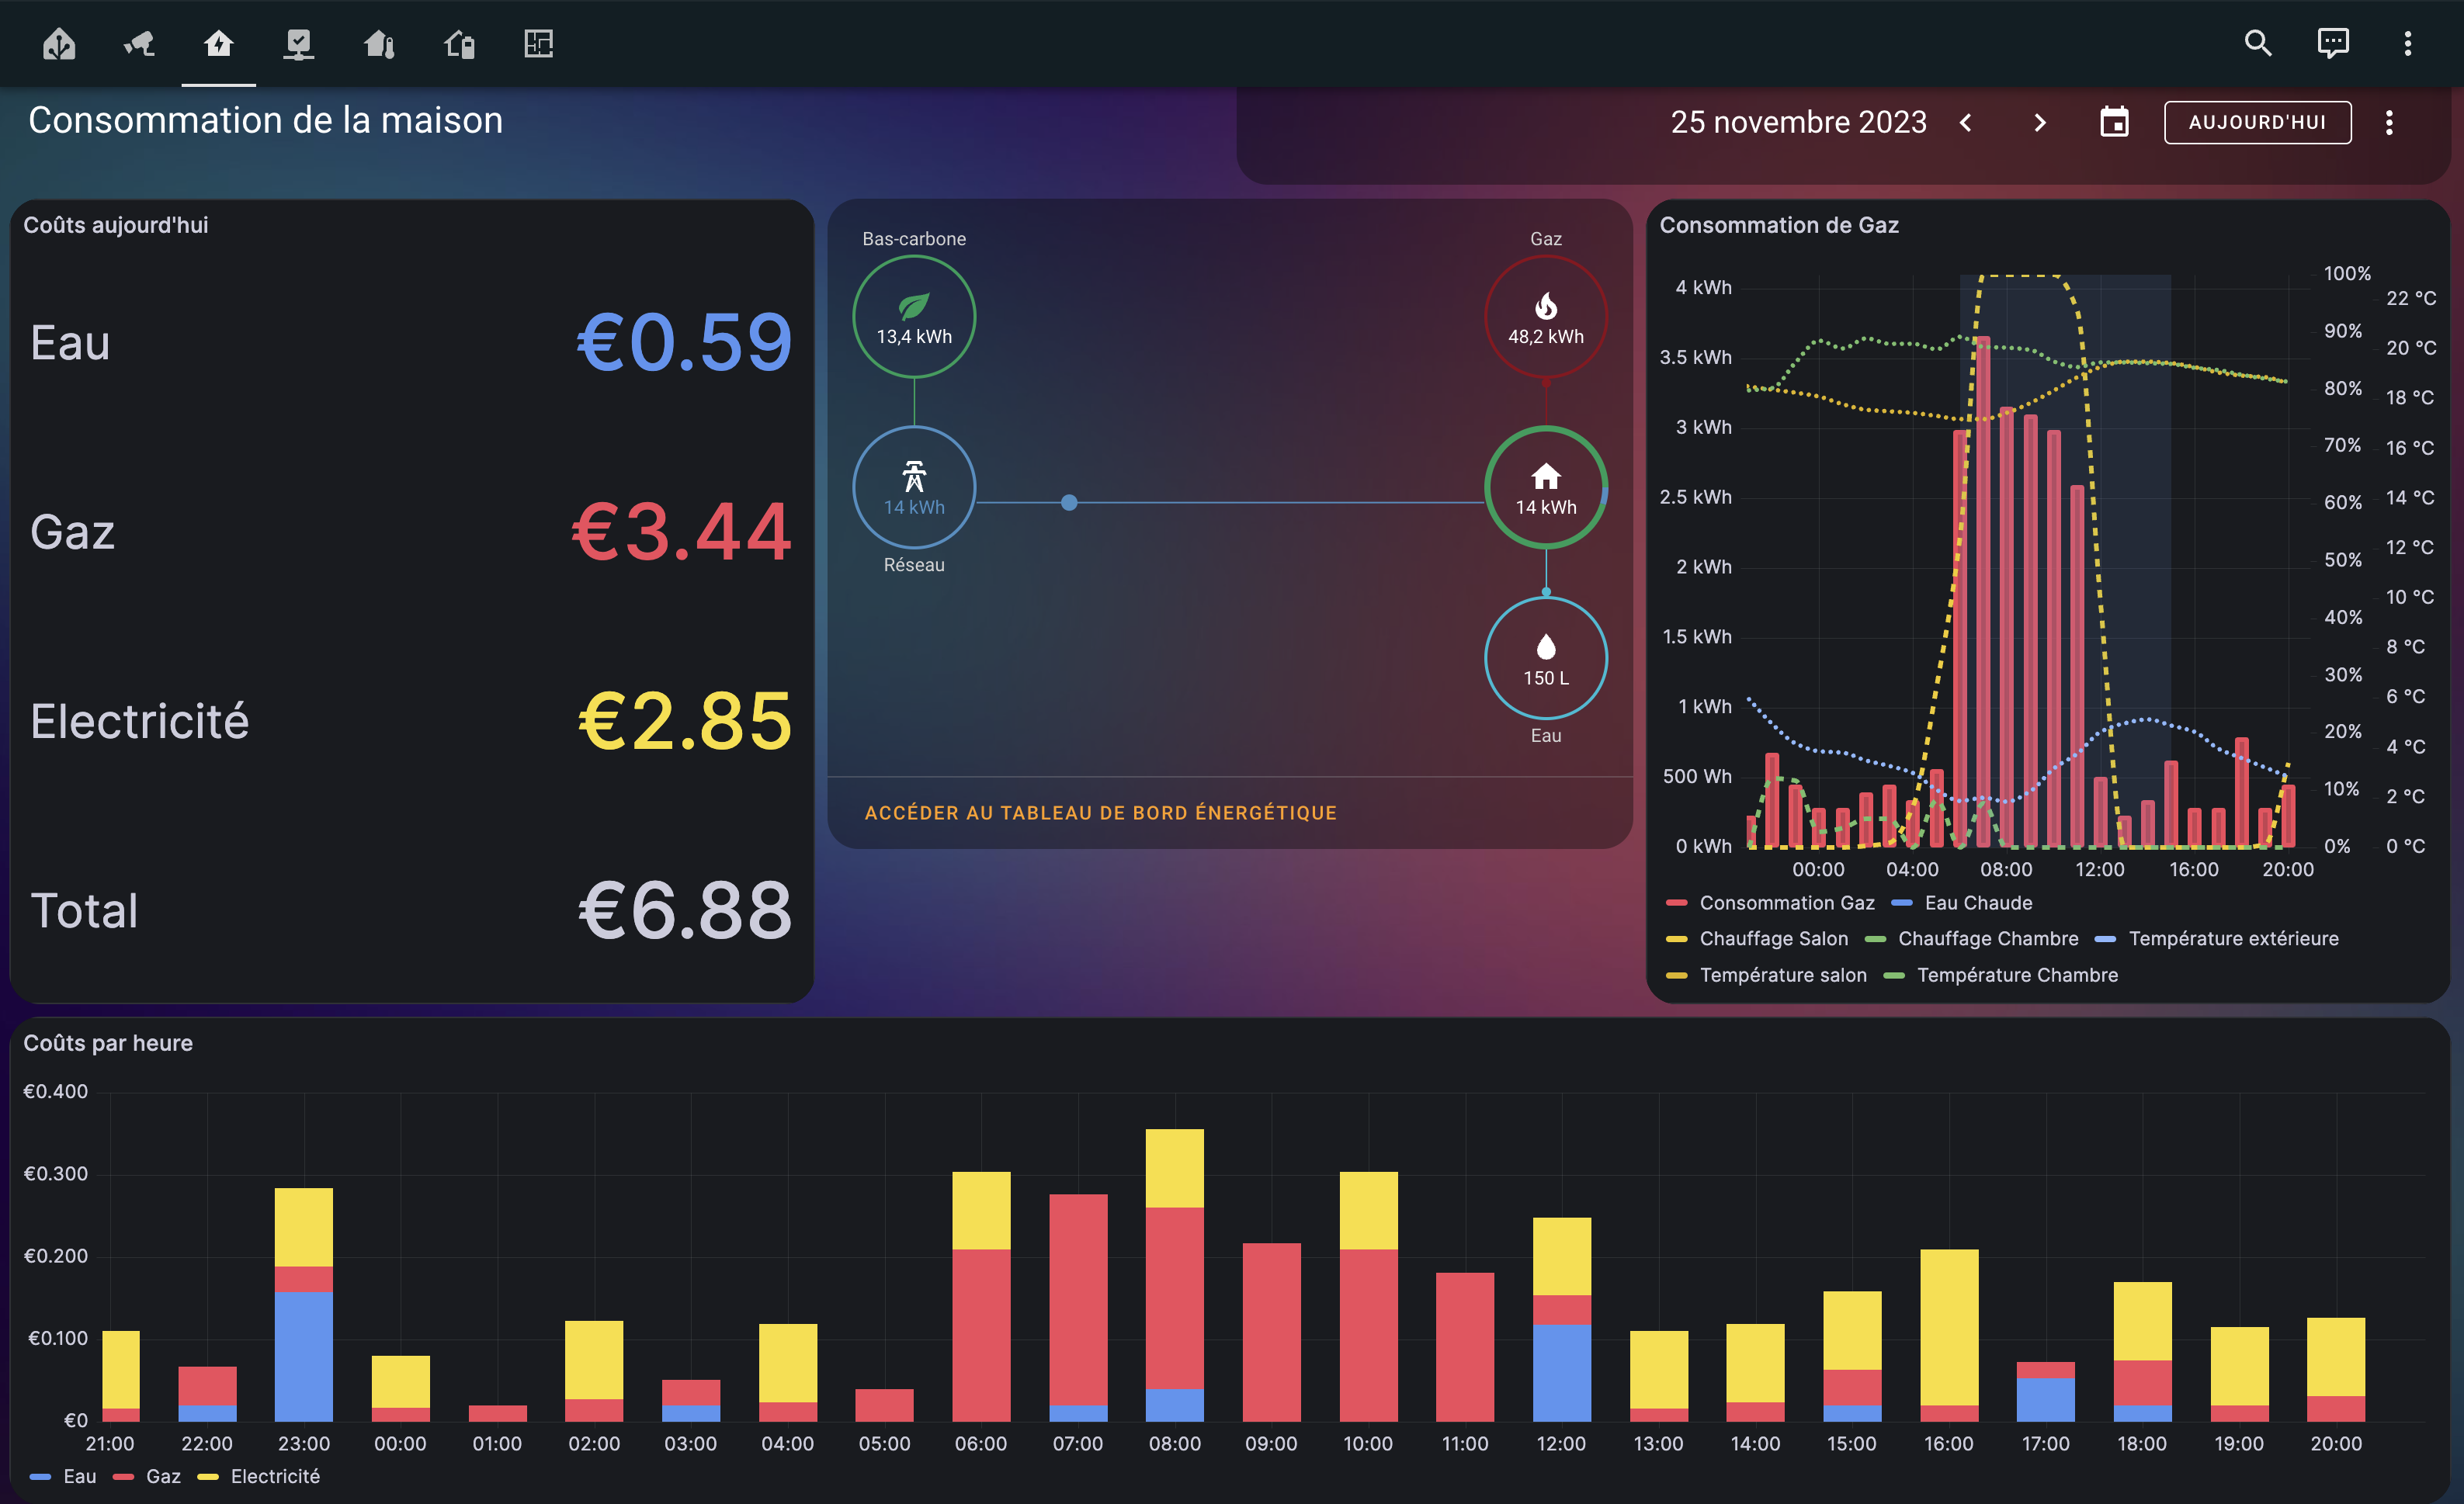The width and height of the screenshot is (2464, 1504).
Task: Open the top-right overflow menu
Action: coord(2407,43)
